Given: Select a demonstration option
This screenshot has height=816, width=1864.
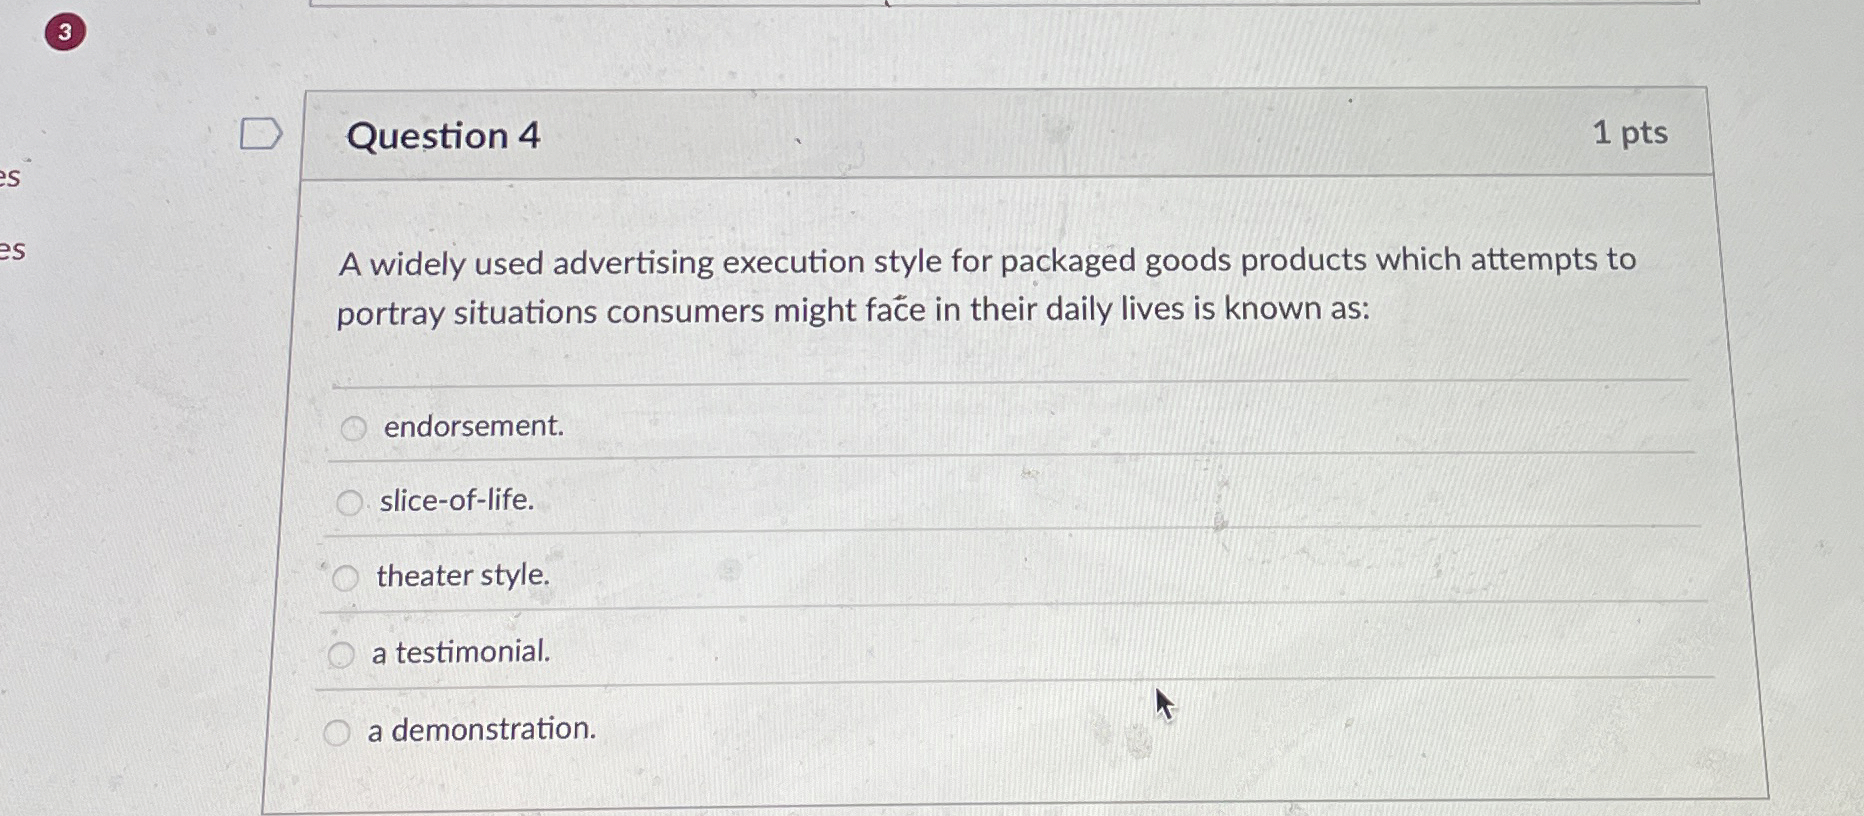Looking at the screenshot, I should pos(340,730).
